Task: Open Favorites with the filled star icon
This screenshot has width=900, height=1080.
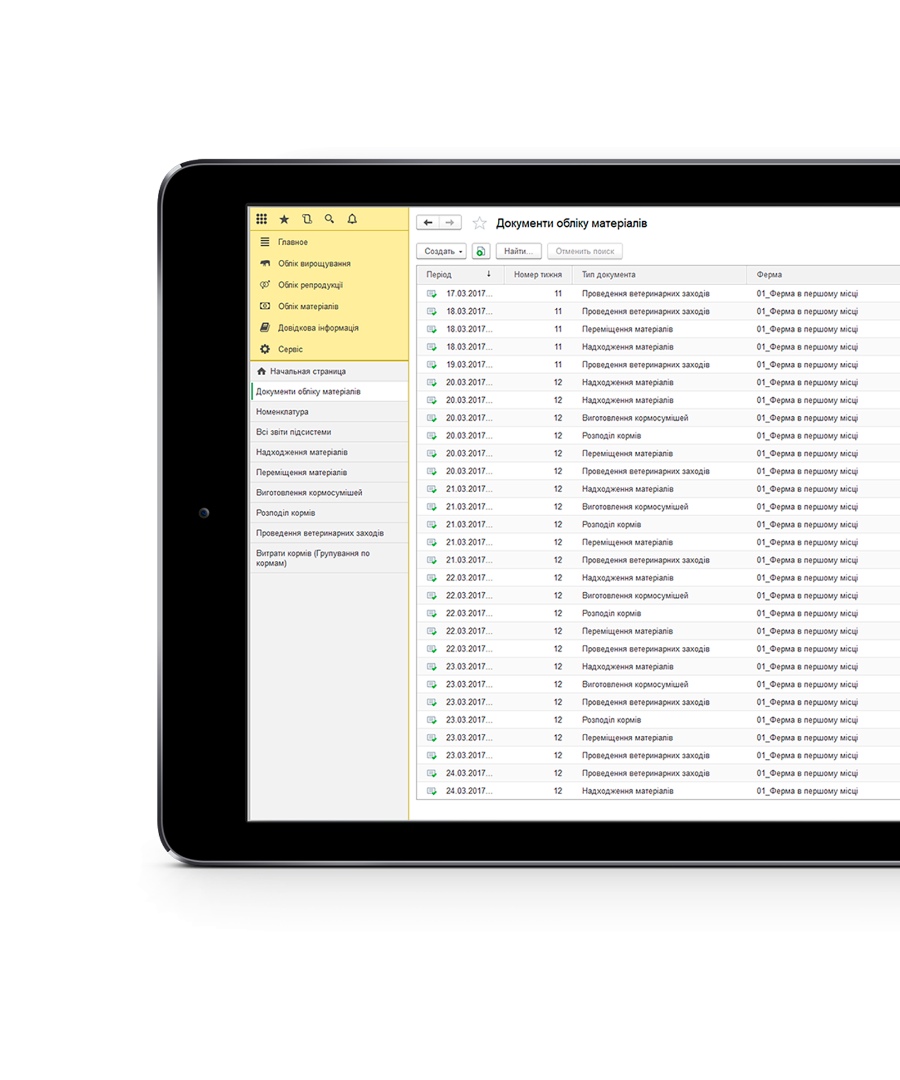Action: [284, 219]
